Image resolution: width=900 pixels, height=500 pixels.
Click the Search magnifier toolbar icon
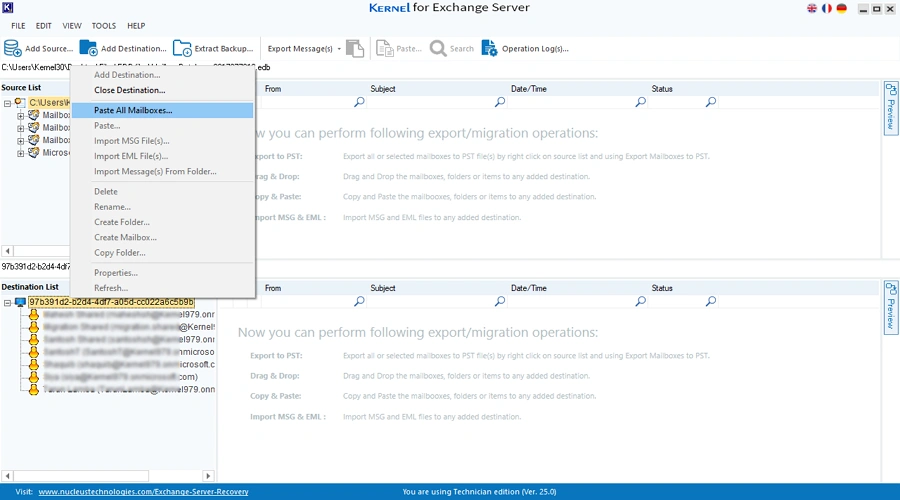tap(438, 48)
